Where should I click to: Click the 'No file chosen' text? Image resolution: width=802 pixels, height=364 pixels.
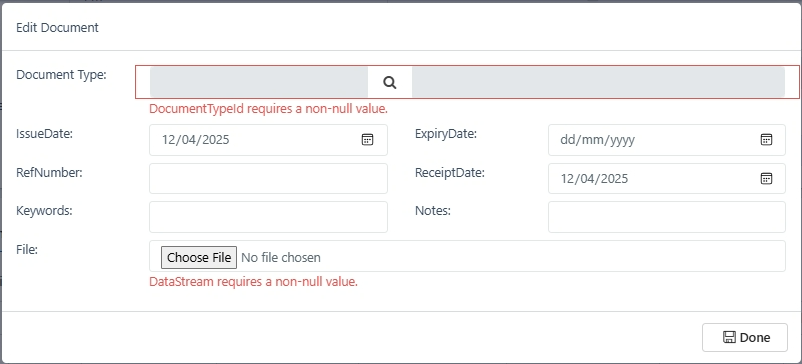coord(281,257)
